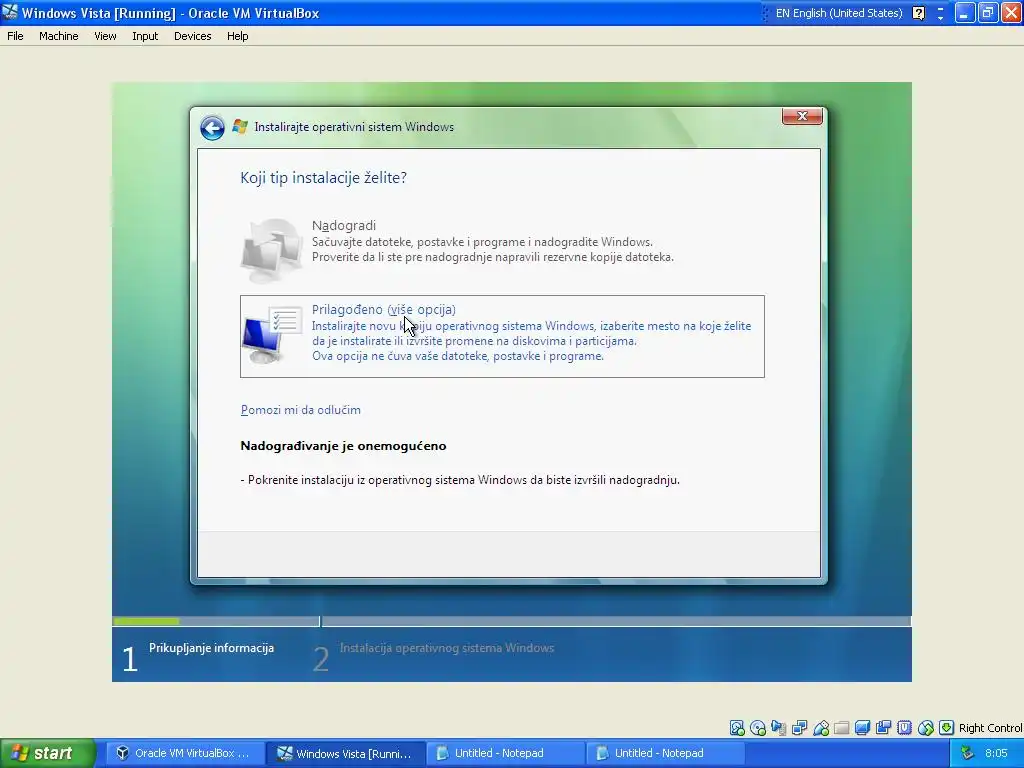Click the mouse integration status icon
Viewport: 1024px width, 768px height.
(925, 728)
